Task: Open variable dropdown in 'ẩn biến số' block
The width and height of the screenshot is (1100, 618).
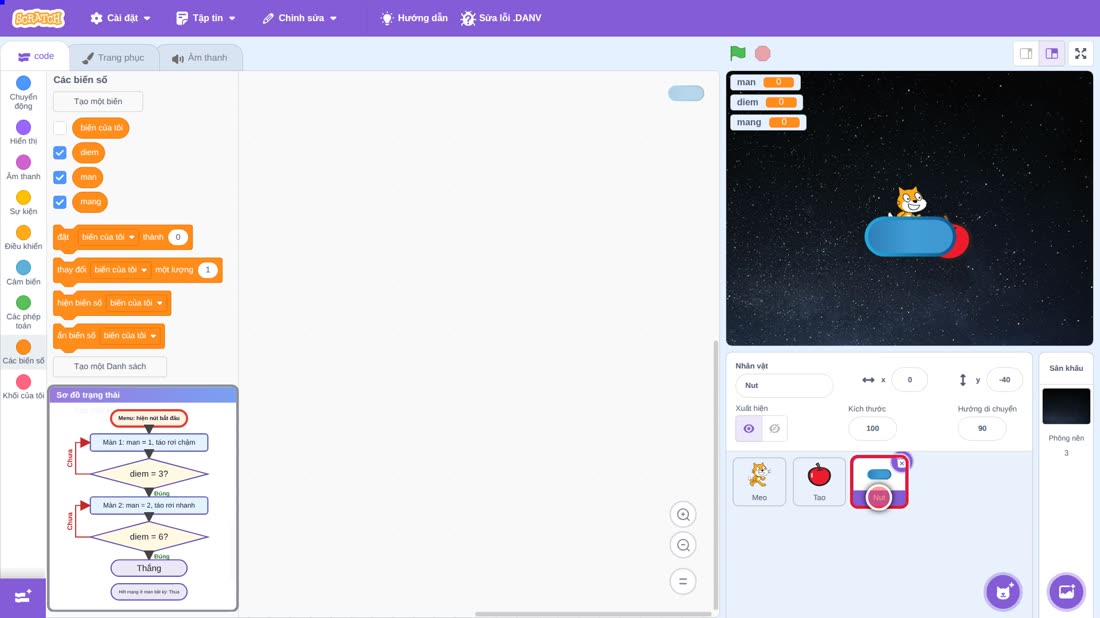Action: click(130, 336)
